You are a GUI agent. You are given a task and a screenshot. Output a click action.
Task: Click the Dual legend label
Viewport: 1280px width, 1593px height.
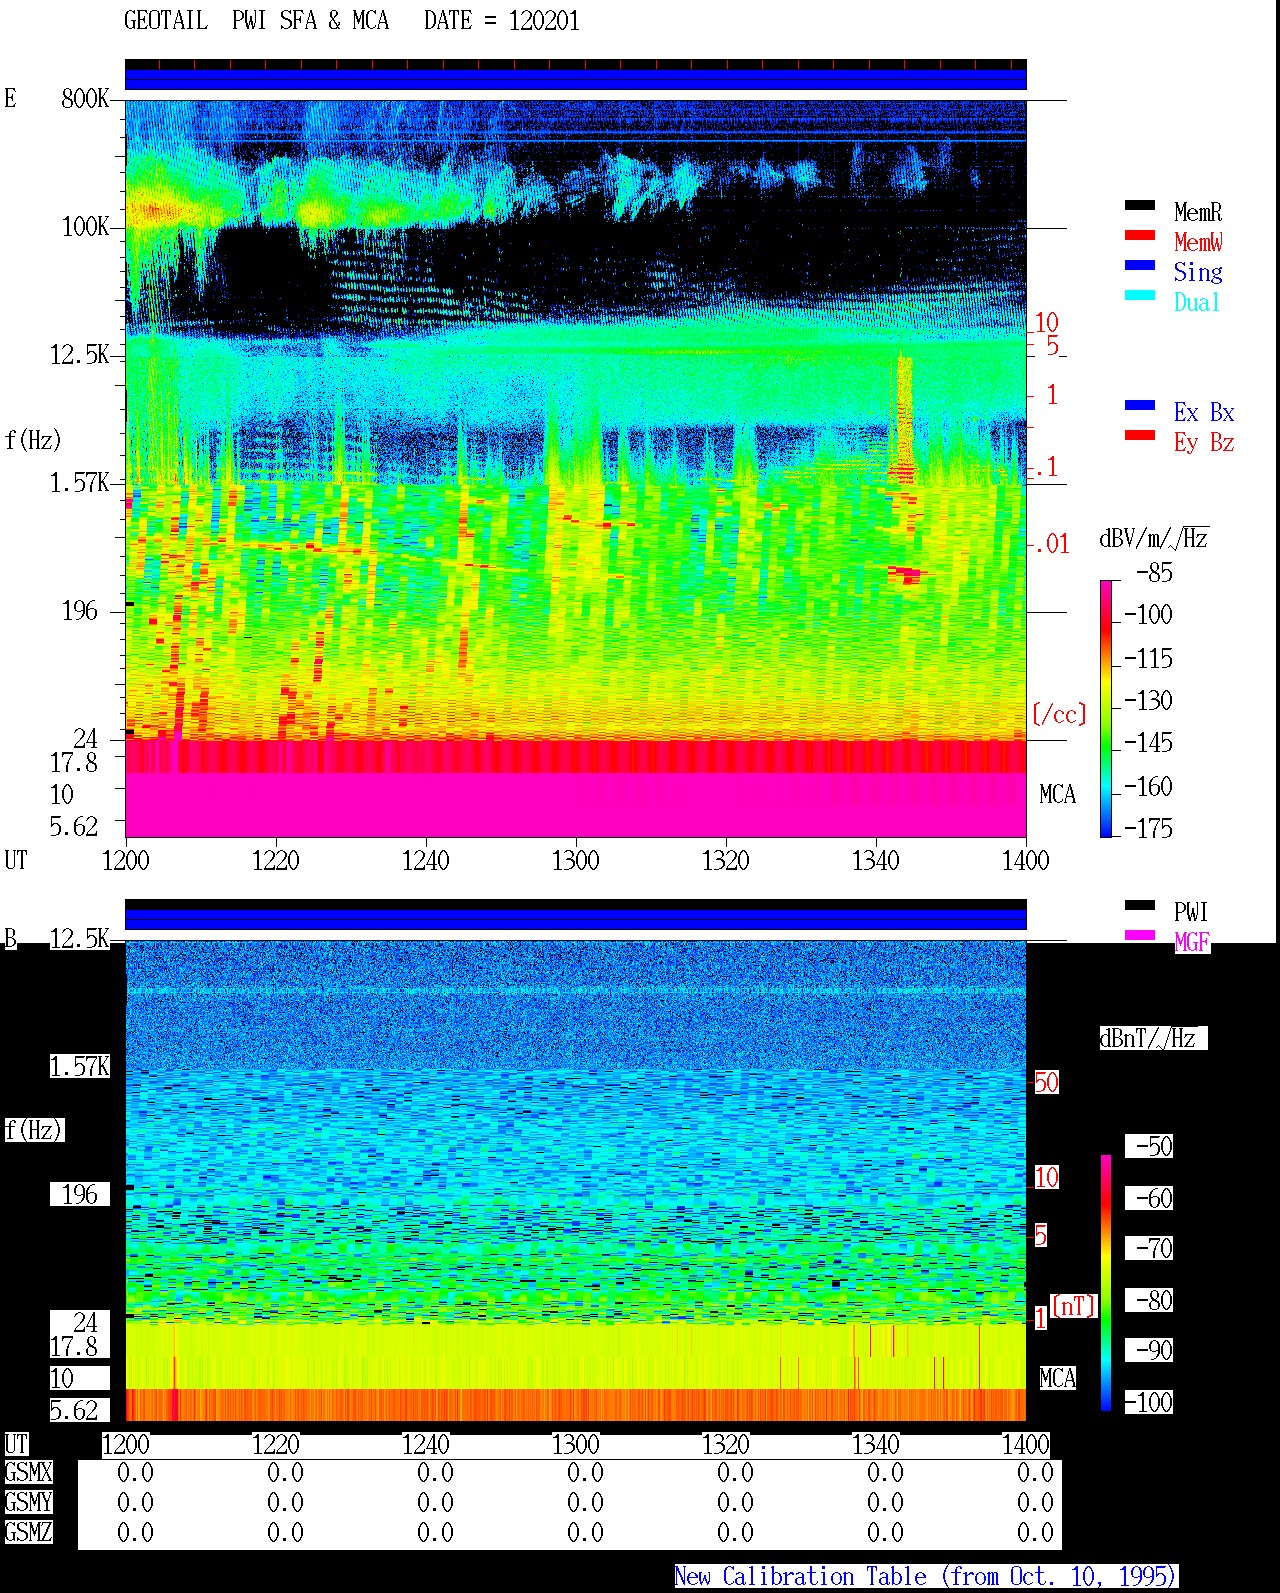pos(1197,302)
